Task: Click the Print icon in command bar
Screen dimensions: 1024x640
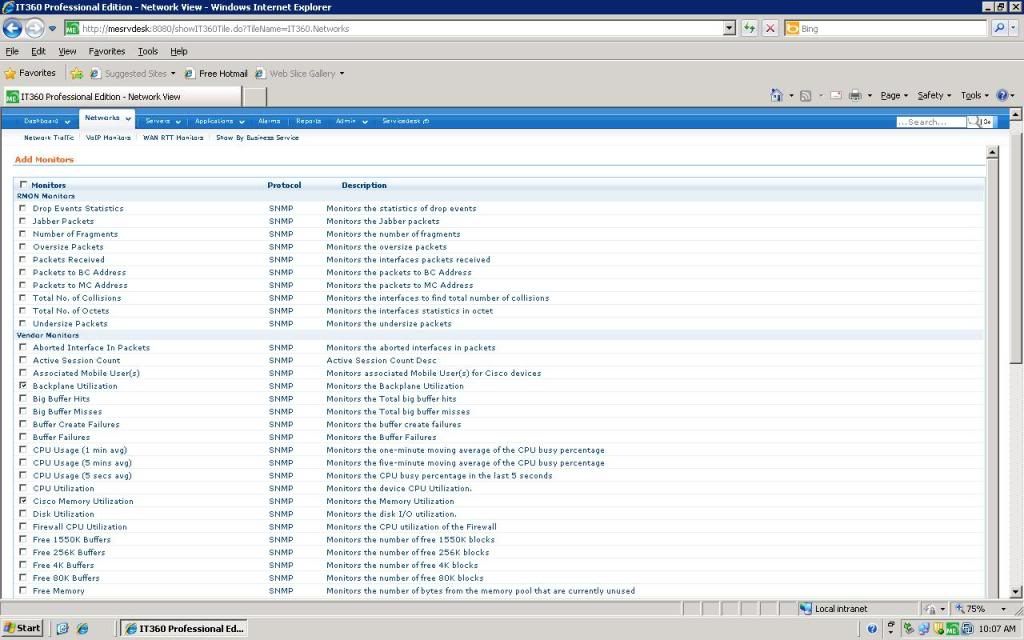Action: pos(855,95)
